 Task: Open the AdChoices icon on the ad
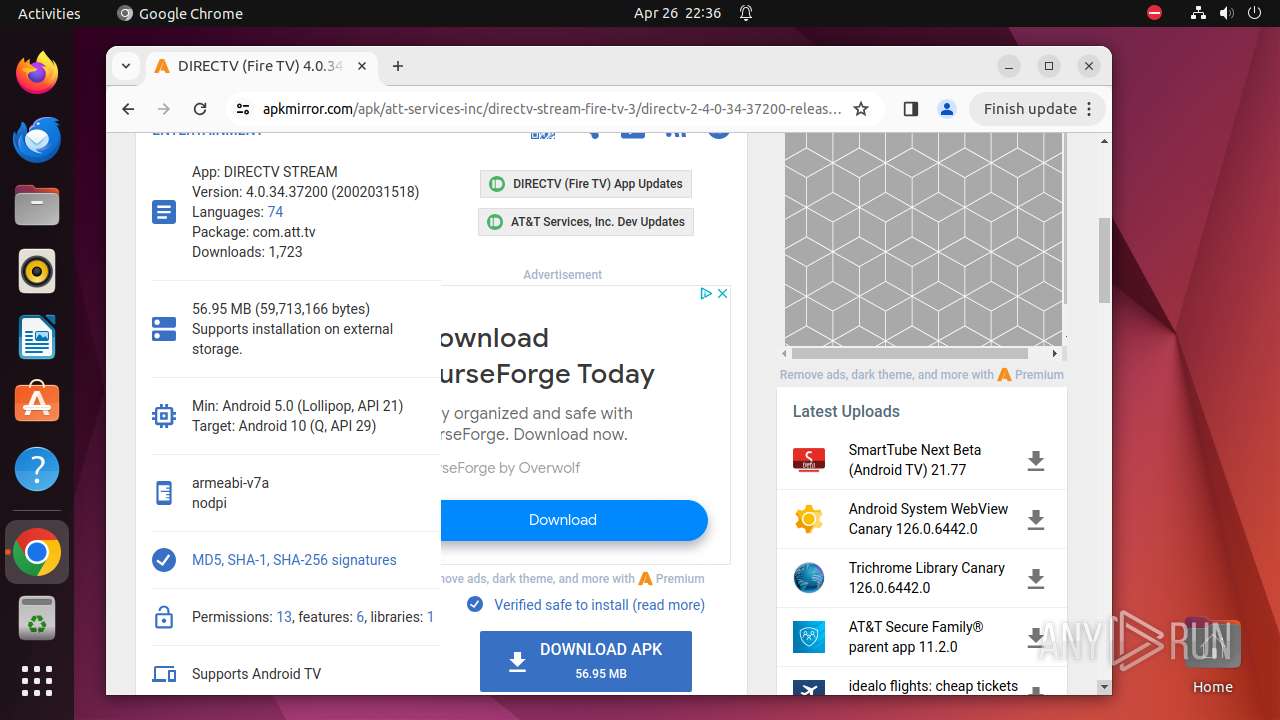click(x=705, y=293)
